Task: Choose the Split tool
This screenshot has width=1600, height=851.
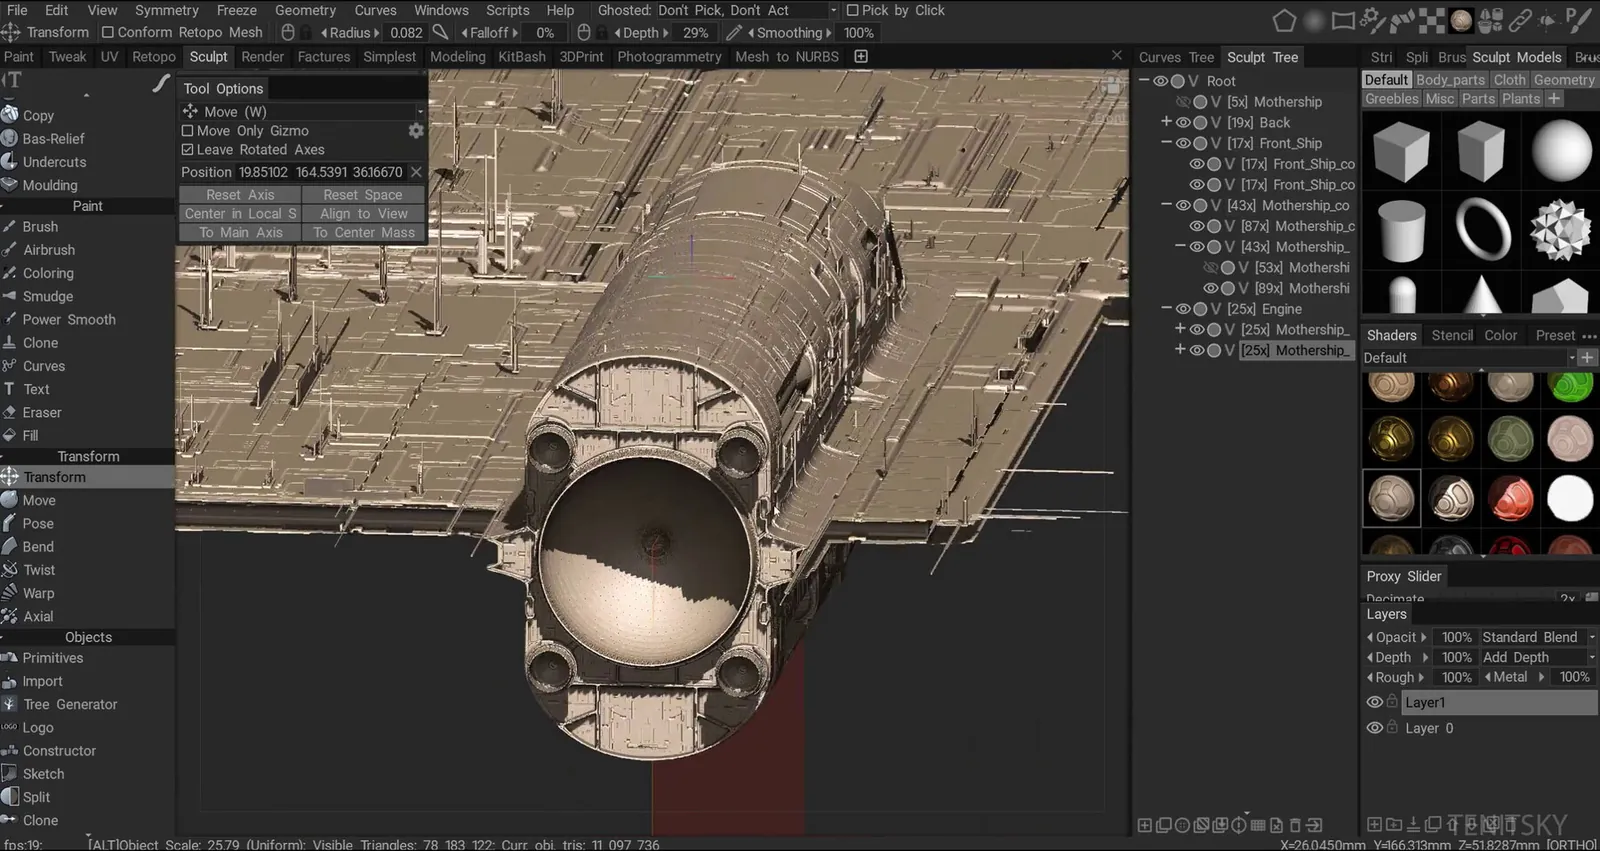Action: [x=36, y=797]
